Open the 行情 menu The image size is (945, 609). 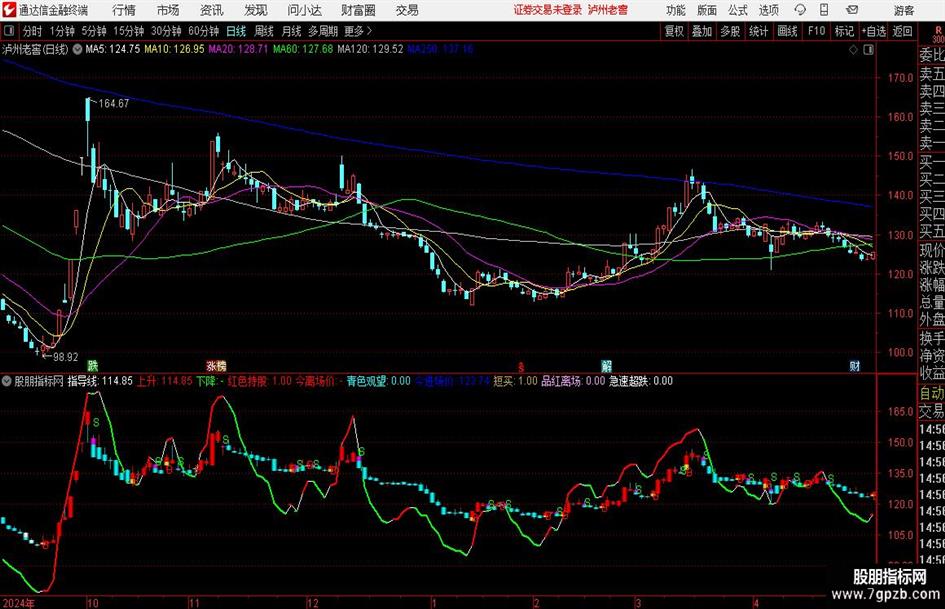click(x=124, y=10)
